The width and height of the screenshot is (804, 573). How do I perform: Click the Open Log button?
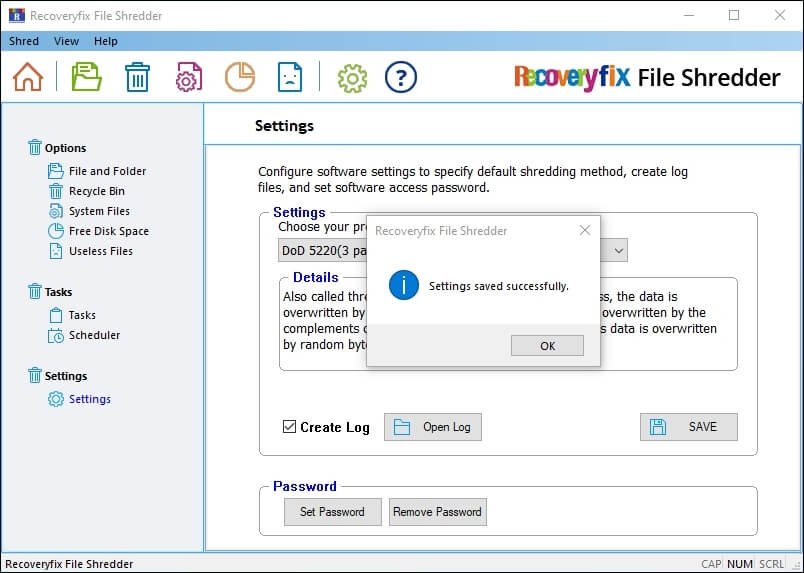coord(433,427)
